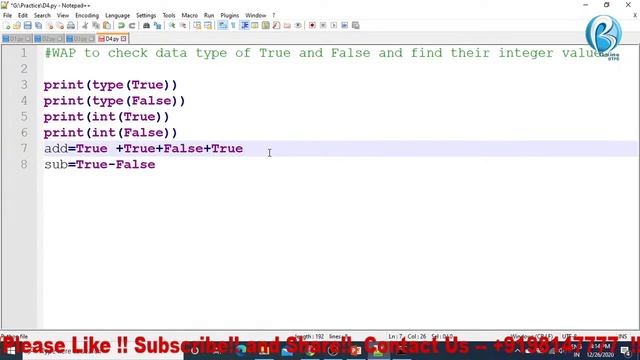Click the Copy toolbar icon

click(x=96, y=25)
